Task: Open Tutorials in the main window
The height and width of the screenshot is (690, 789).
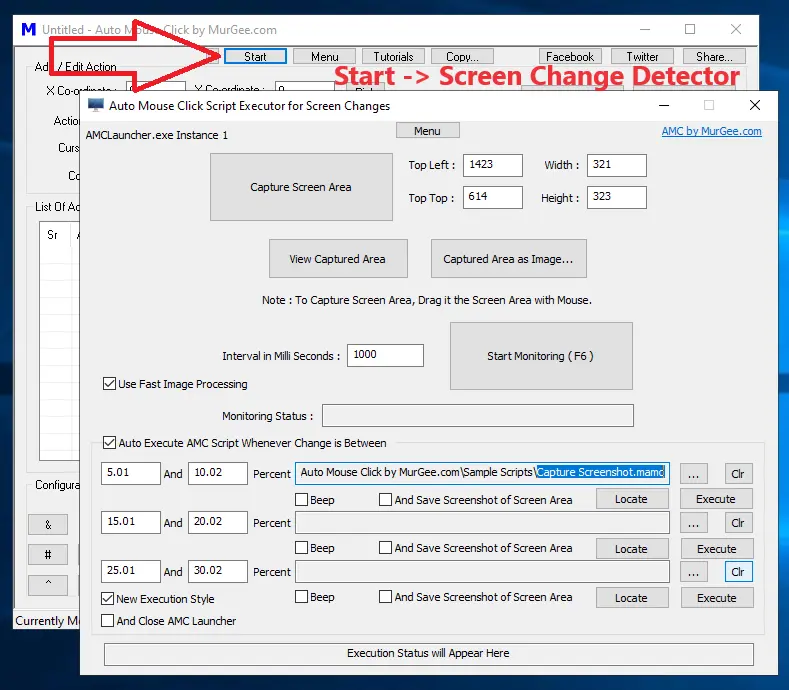Action: pos(393,56)
